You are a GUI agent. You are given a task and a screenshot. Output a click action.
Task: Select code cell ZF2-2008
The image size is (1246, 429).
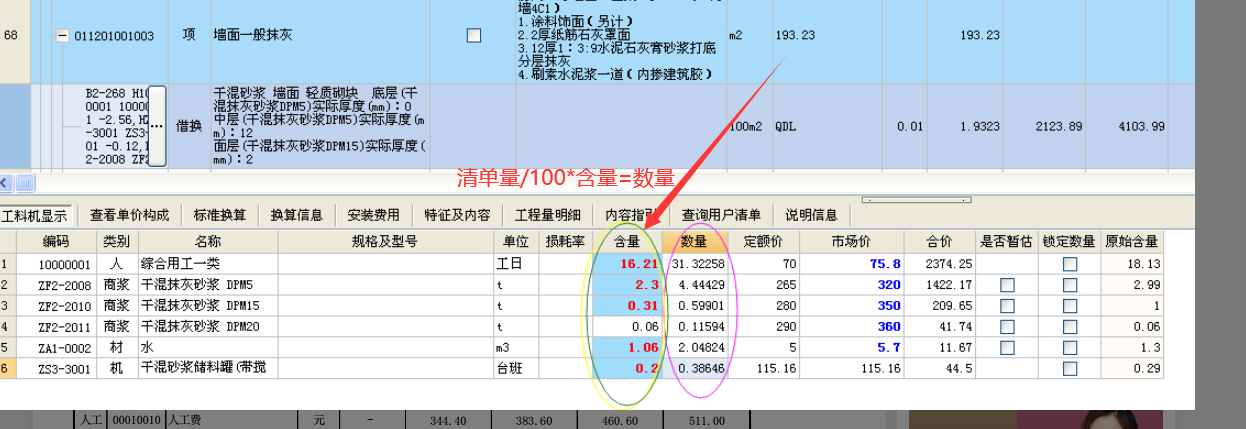coord(56,285)
